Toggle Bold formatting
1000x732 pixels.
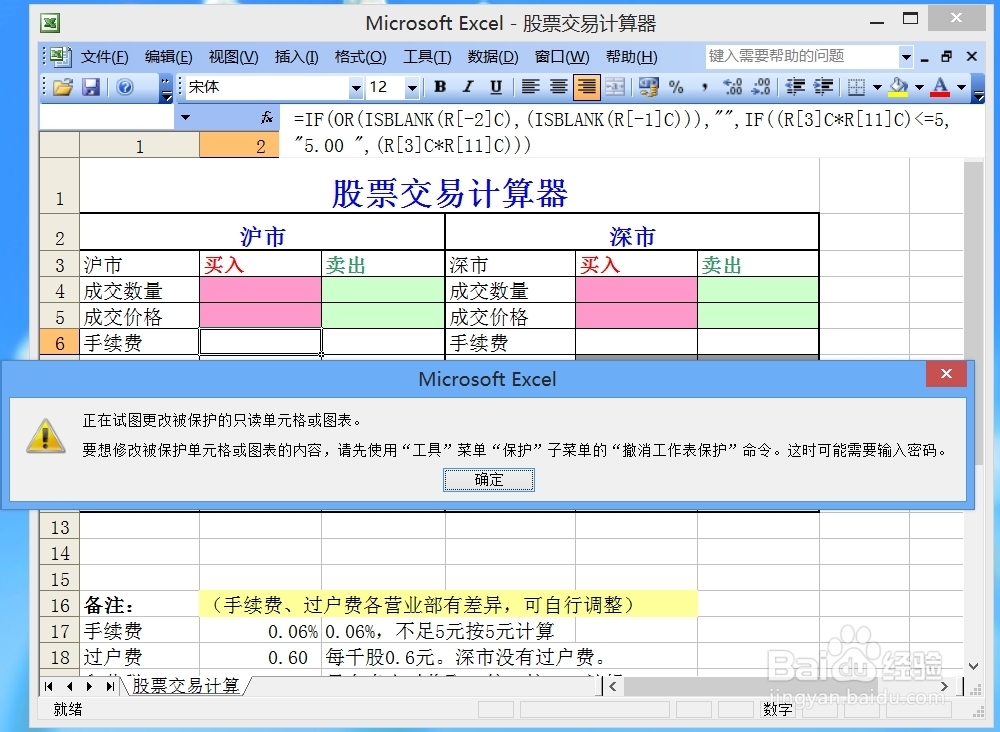(x=440, y=87)
